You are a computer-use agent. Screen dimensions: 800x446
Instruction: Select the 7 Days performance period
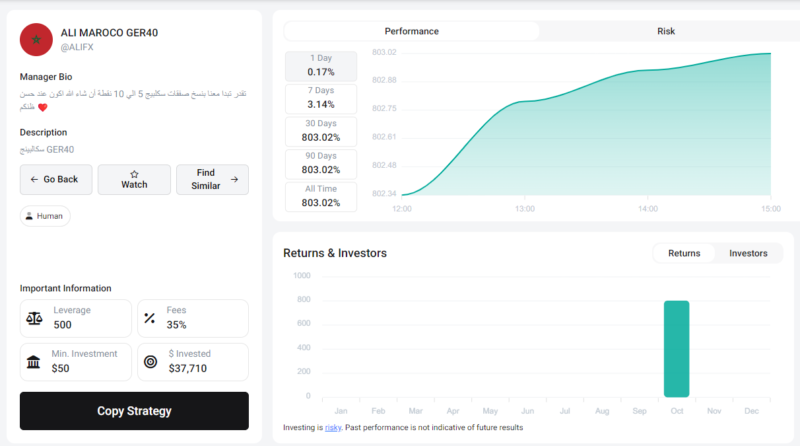coord(321,98)
